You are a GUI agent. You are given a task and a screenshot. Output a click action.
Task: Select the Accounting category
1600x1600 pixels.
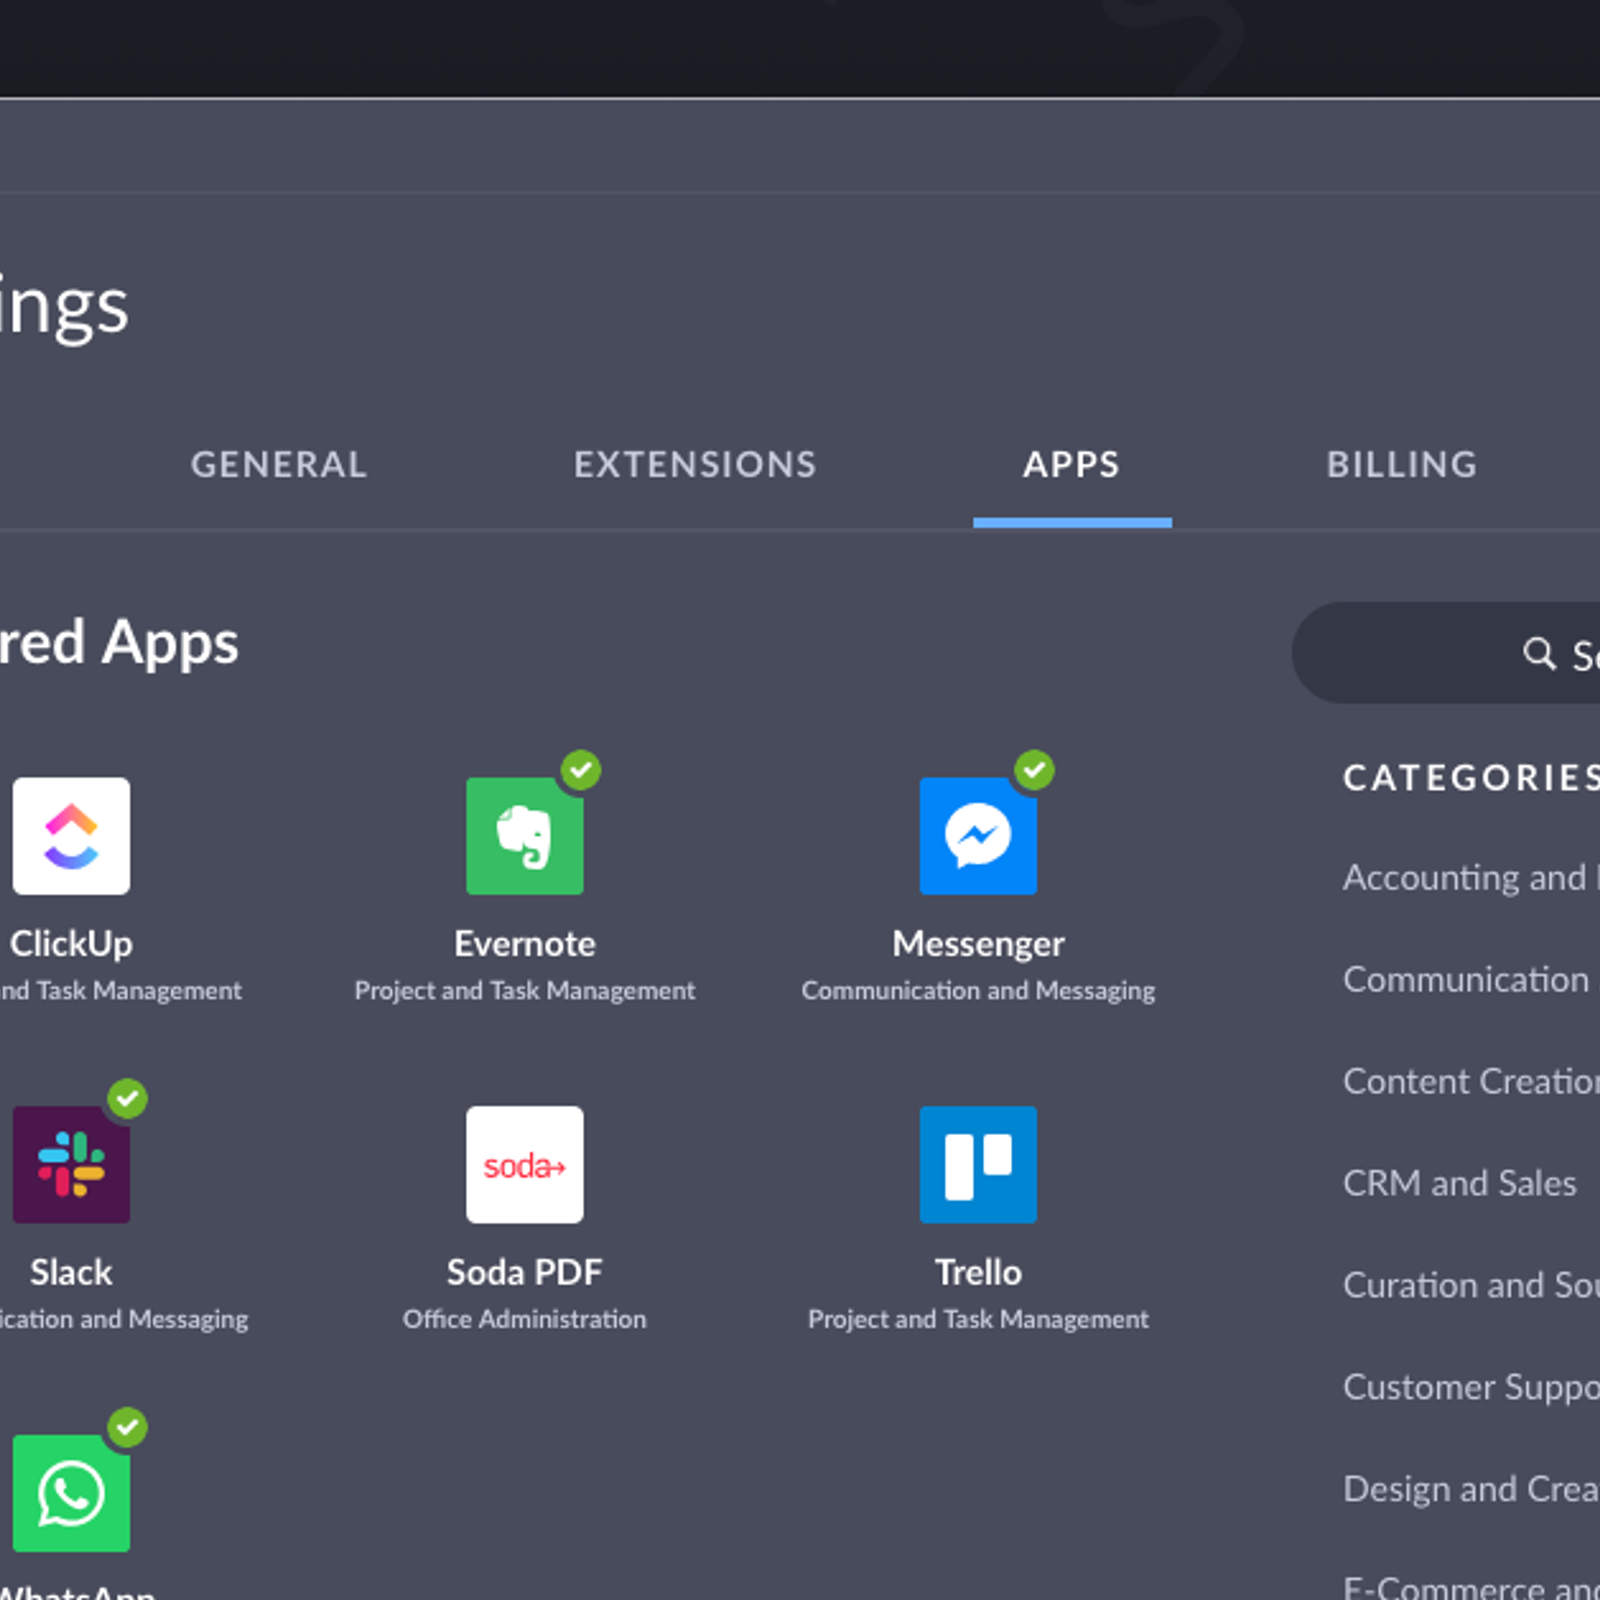1471,877
